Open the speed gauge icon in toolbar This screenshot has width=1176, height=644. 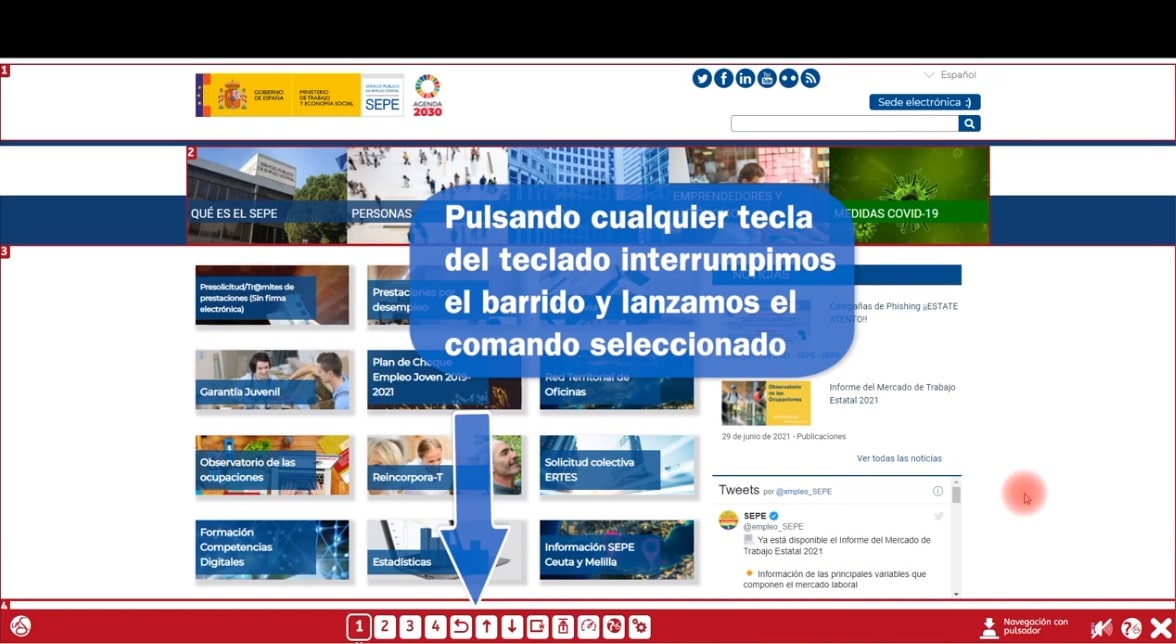click(588, 626)
